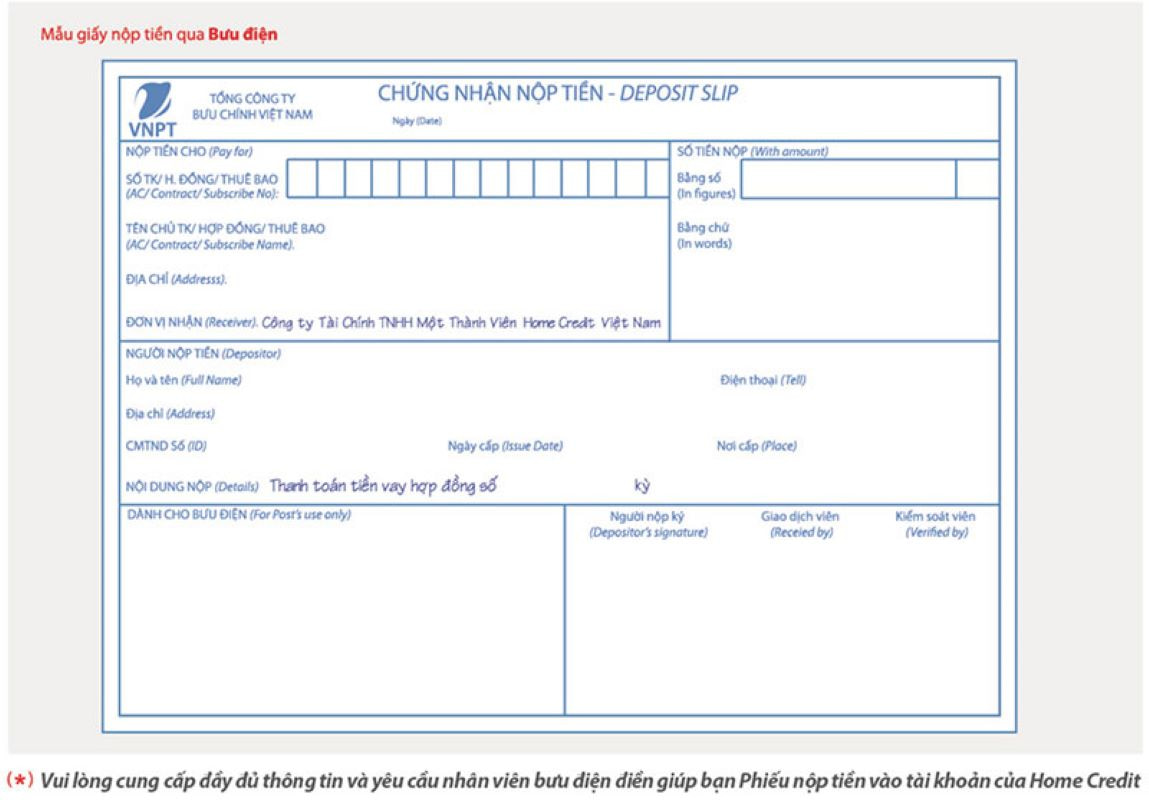The image size is (1149, 800).
Task: Click the 'Họ và tên (Full Name)' label
Action: click(183, 379)
